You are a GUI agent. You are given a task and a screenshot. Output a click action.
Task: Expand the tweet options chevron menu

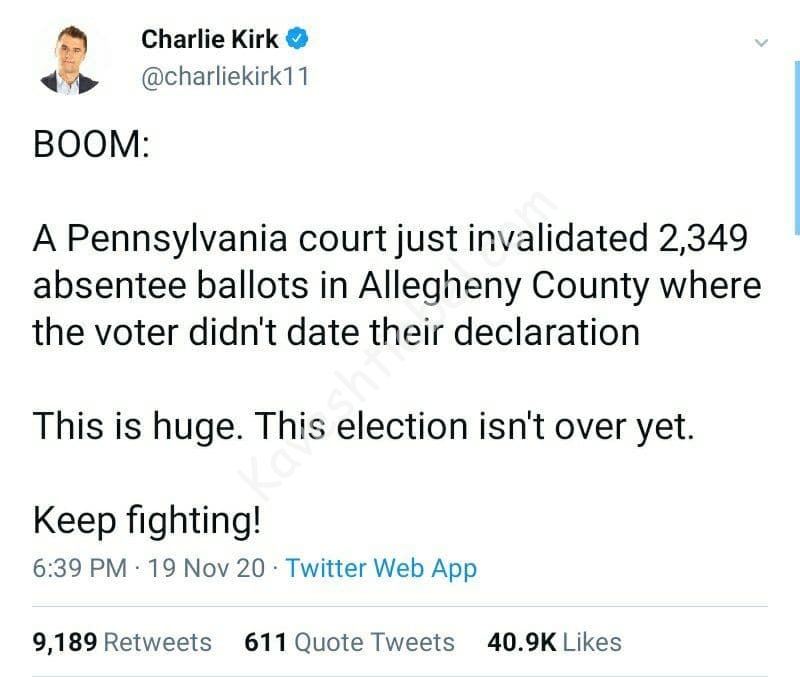[x=761, y=43]
